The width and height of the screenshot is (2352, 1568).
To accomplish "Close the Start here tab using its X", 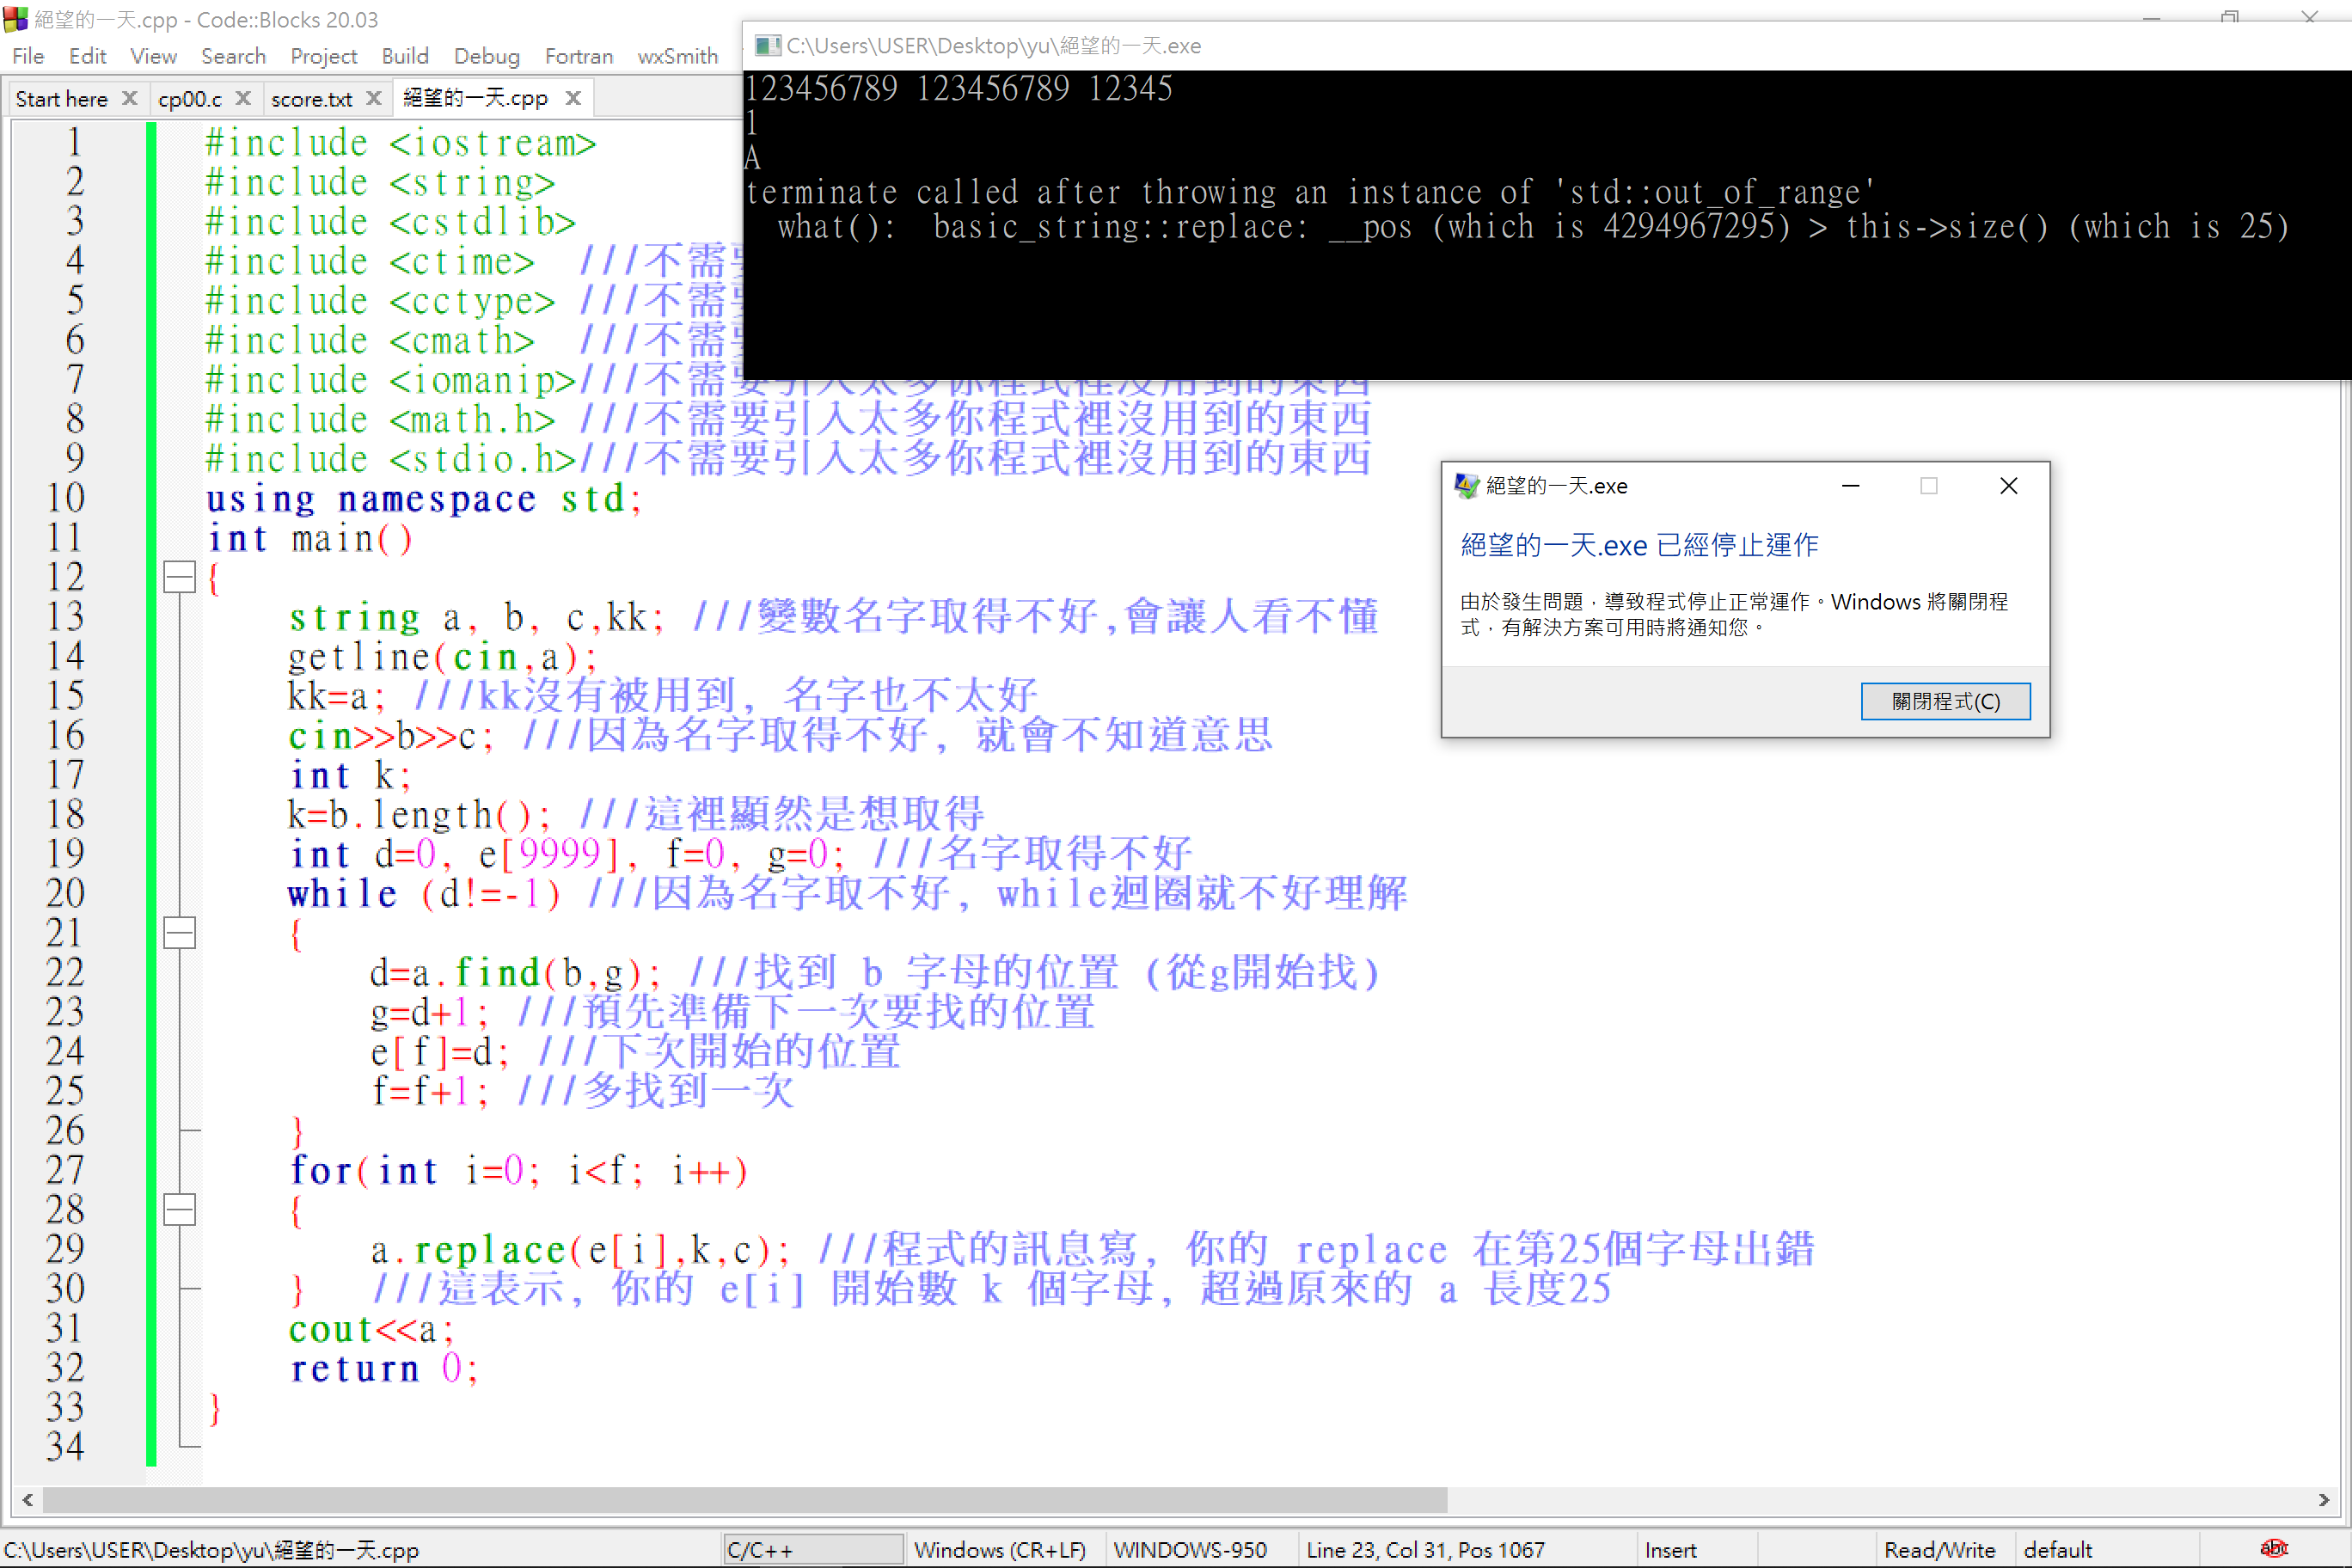I will click(130, 98).
